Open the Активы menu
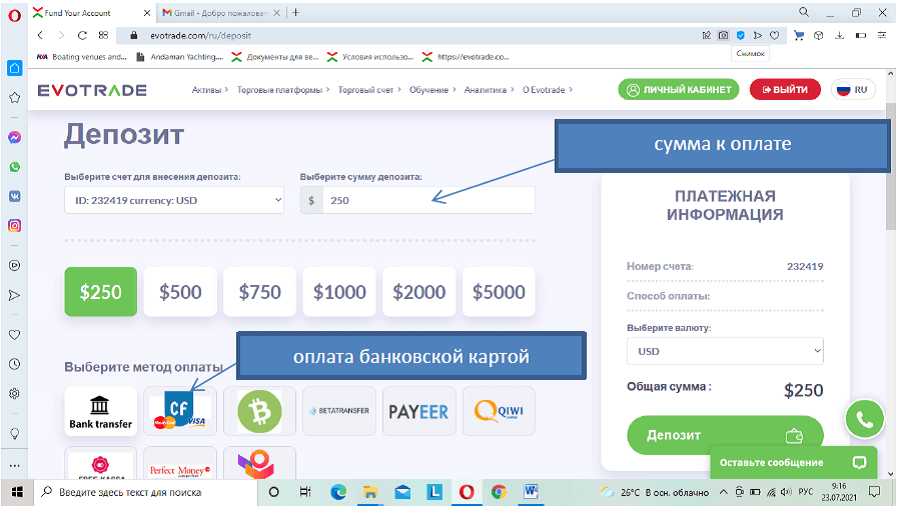904x512 pixels. [x=209, y=90]
